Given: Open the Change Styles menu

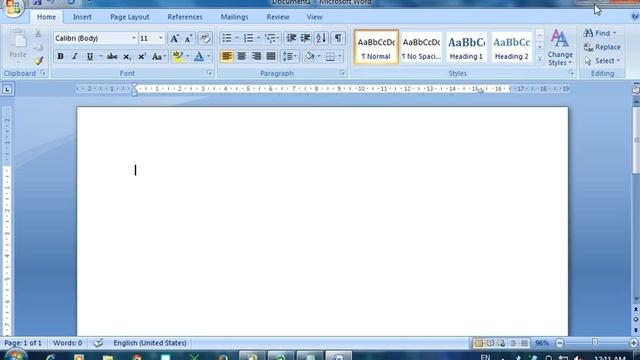Looking at the screenshot, I should tap(560, 48).
